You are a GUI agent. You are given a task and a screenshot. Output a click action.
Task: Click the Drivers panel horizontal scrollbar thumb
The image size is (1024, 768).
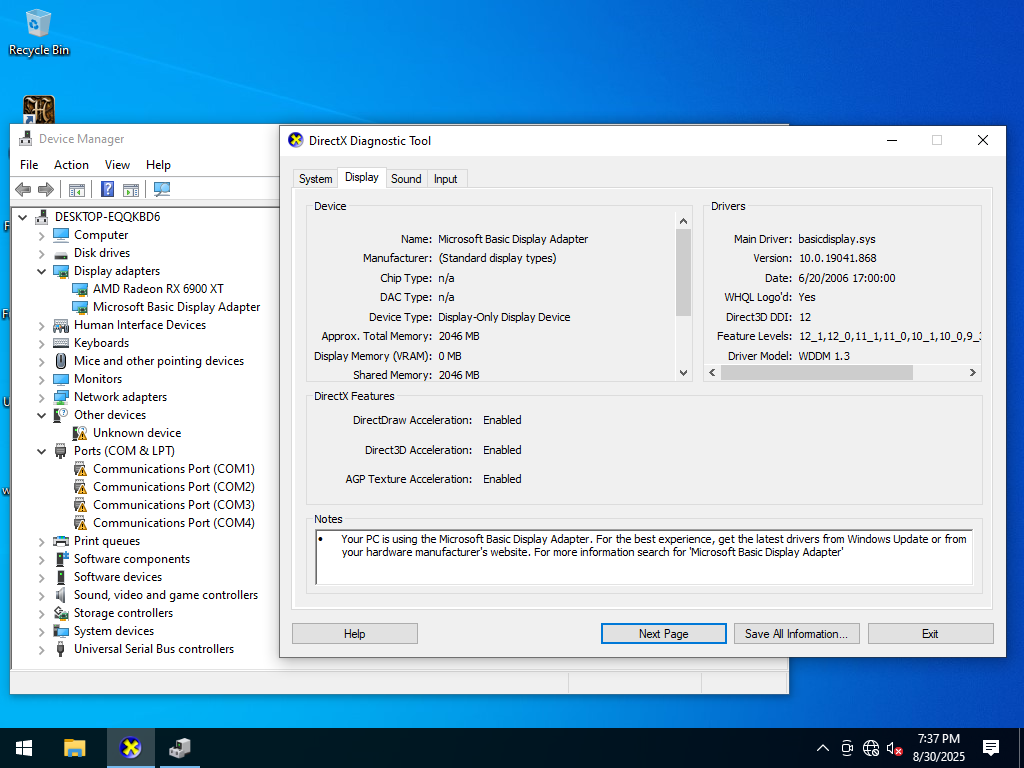[x=816, y=373]
